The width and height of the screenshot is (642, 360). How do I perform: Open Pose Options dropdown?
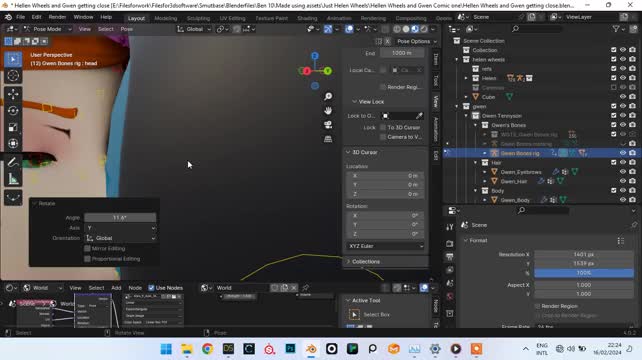[416, 41]
